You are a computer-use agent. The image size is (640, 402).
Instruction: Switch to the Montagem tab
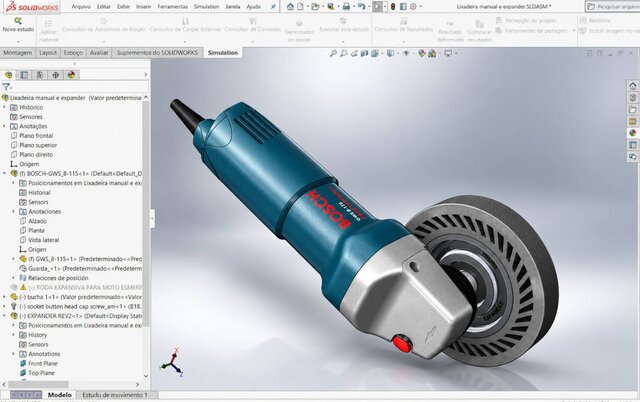tap(18, 53)
